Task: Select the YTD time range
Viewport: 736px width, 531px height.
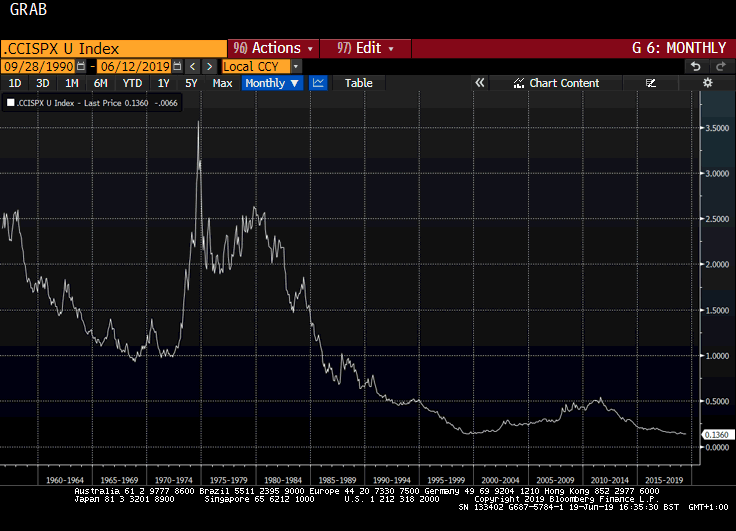Action: click(132, 83)
